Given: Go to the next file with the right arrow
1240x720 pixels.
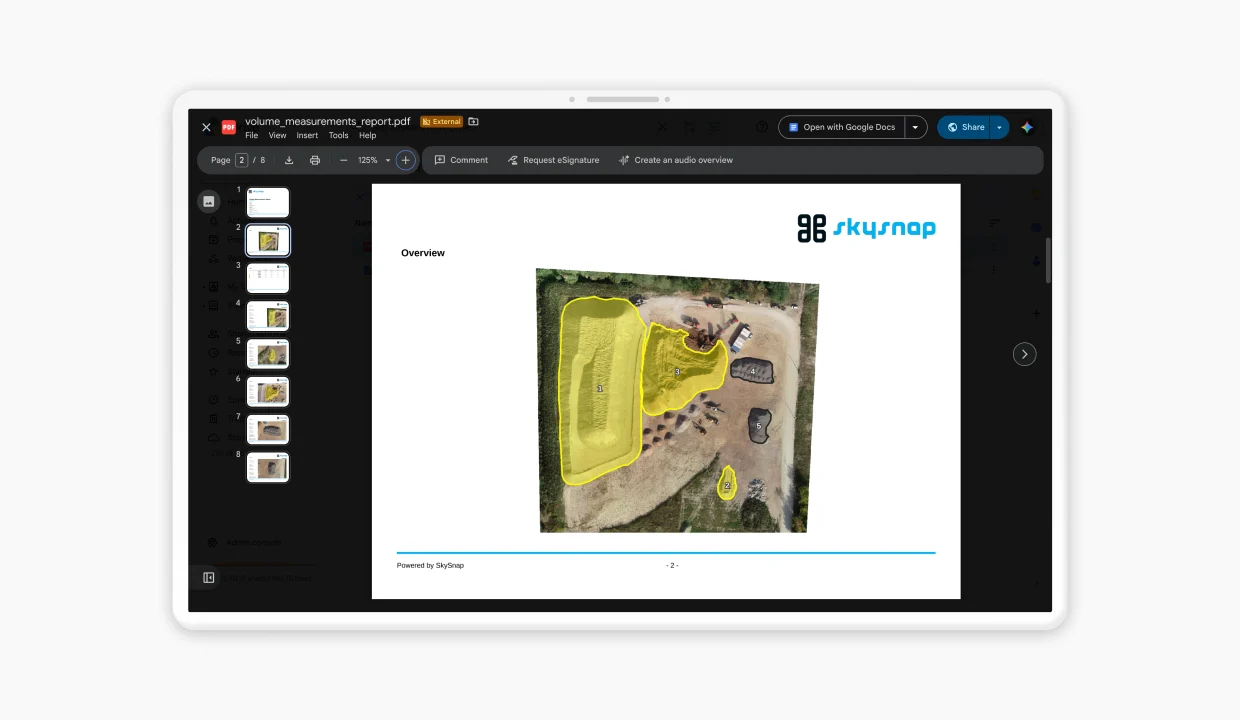Looking at the screenshot, I should click(x=1024, y=354).
